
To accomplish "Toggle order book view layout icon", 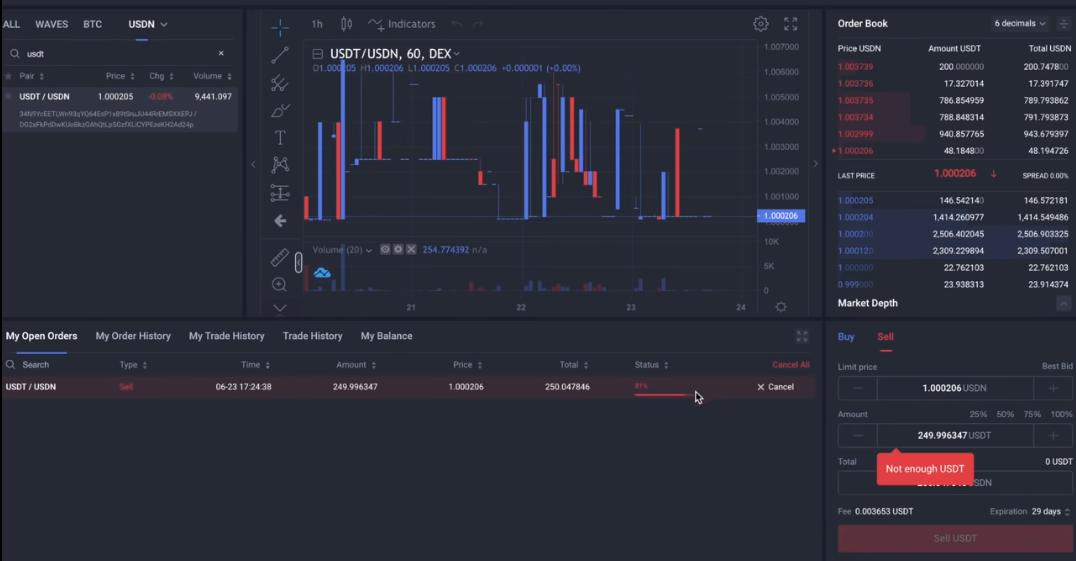I will 1064,23.
